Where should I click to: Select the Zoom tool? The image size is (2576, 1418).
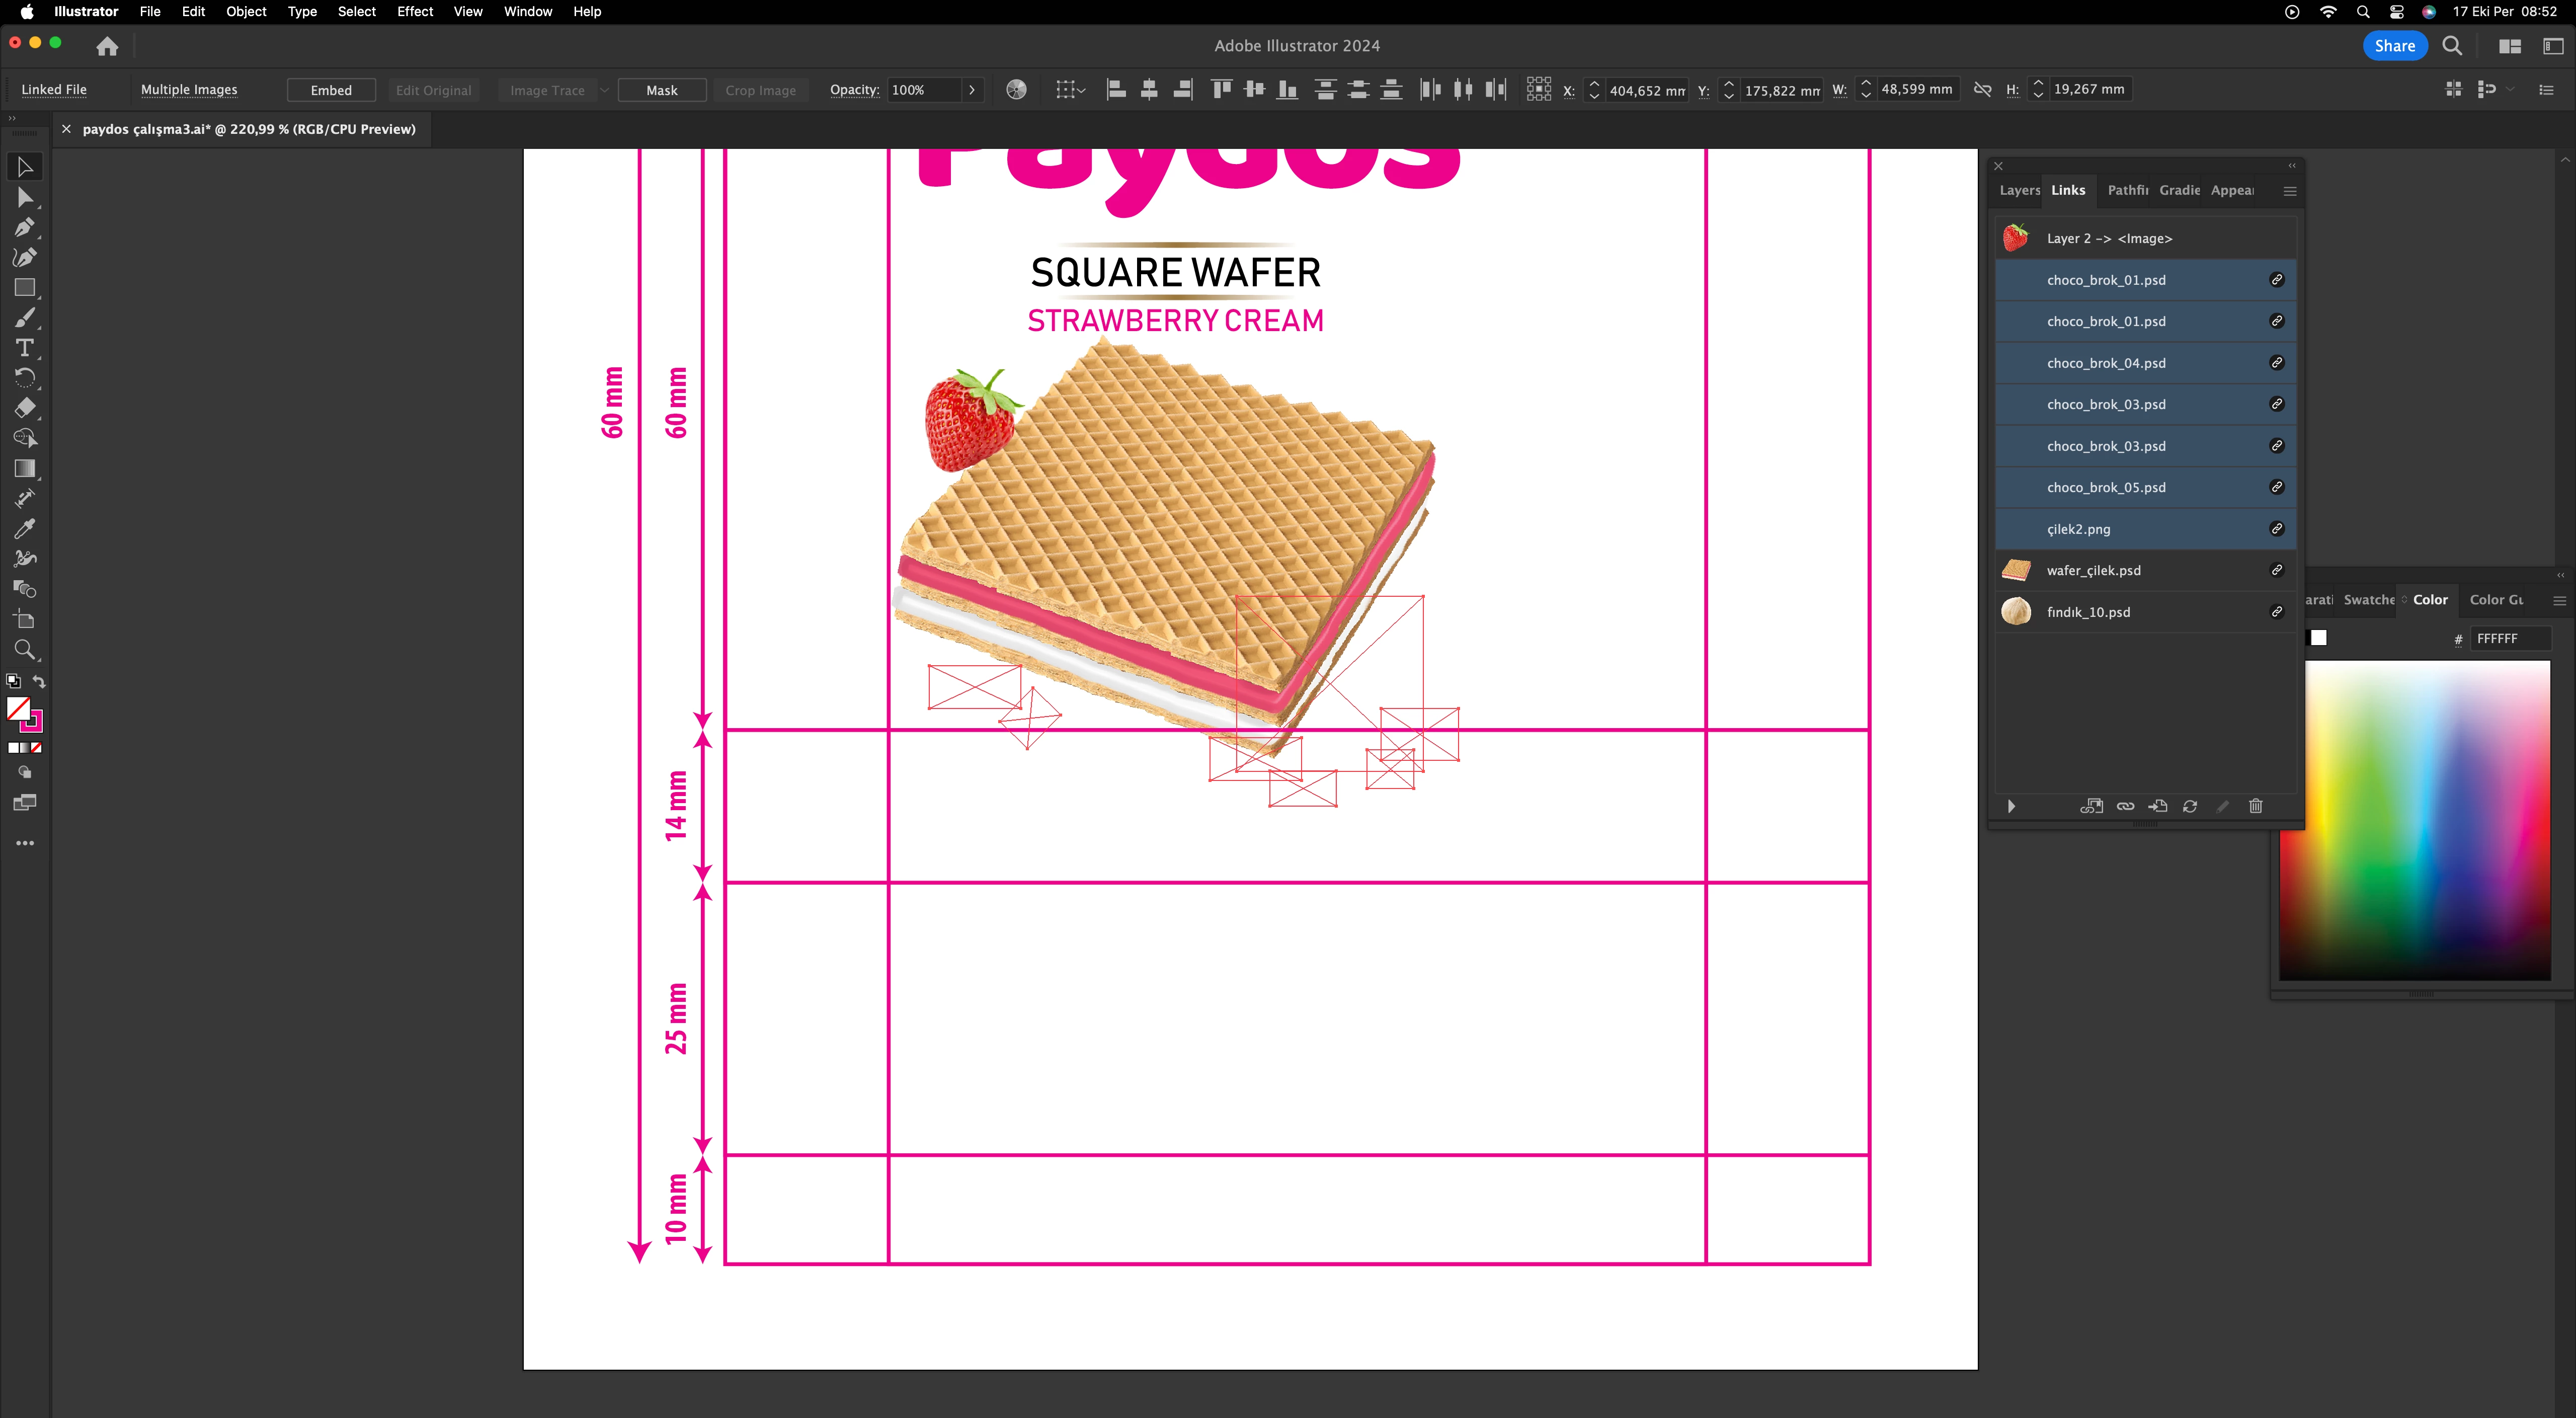tap(24, 650)
